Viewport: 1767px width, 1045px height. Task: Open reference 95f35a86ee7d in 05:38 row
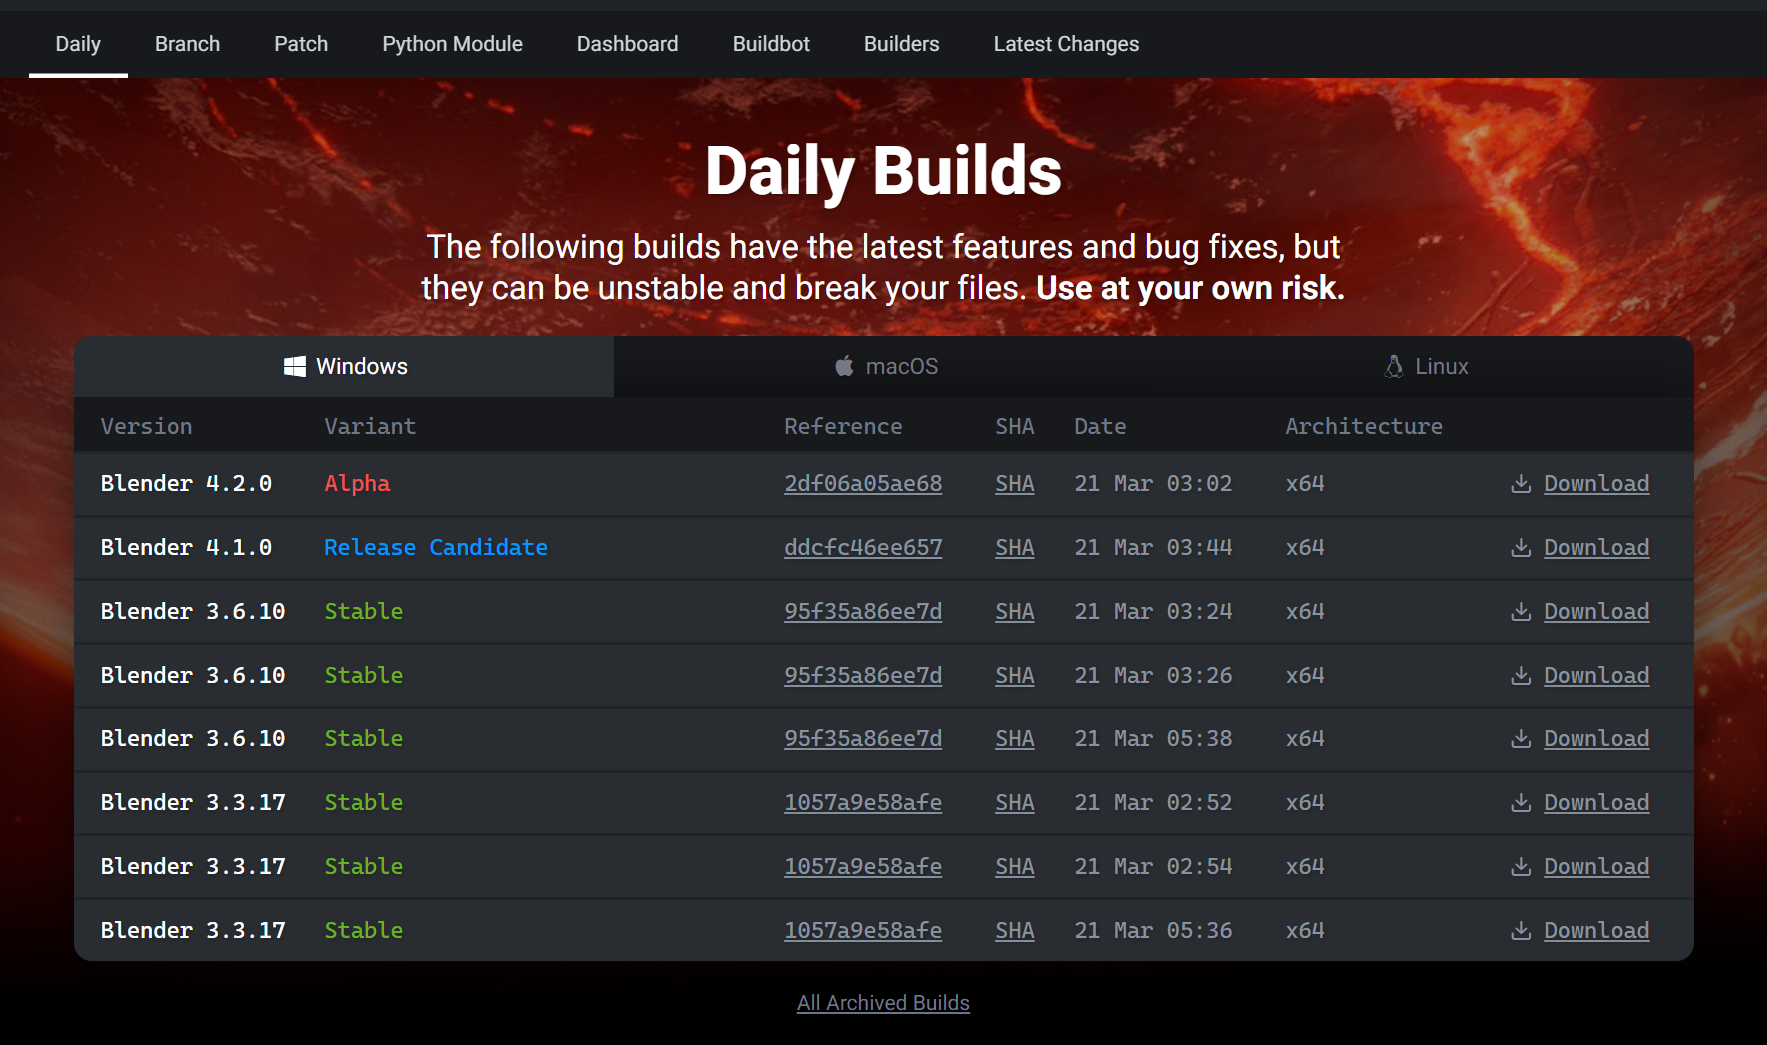pos(863,739)
